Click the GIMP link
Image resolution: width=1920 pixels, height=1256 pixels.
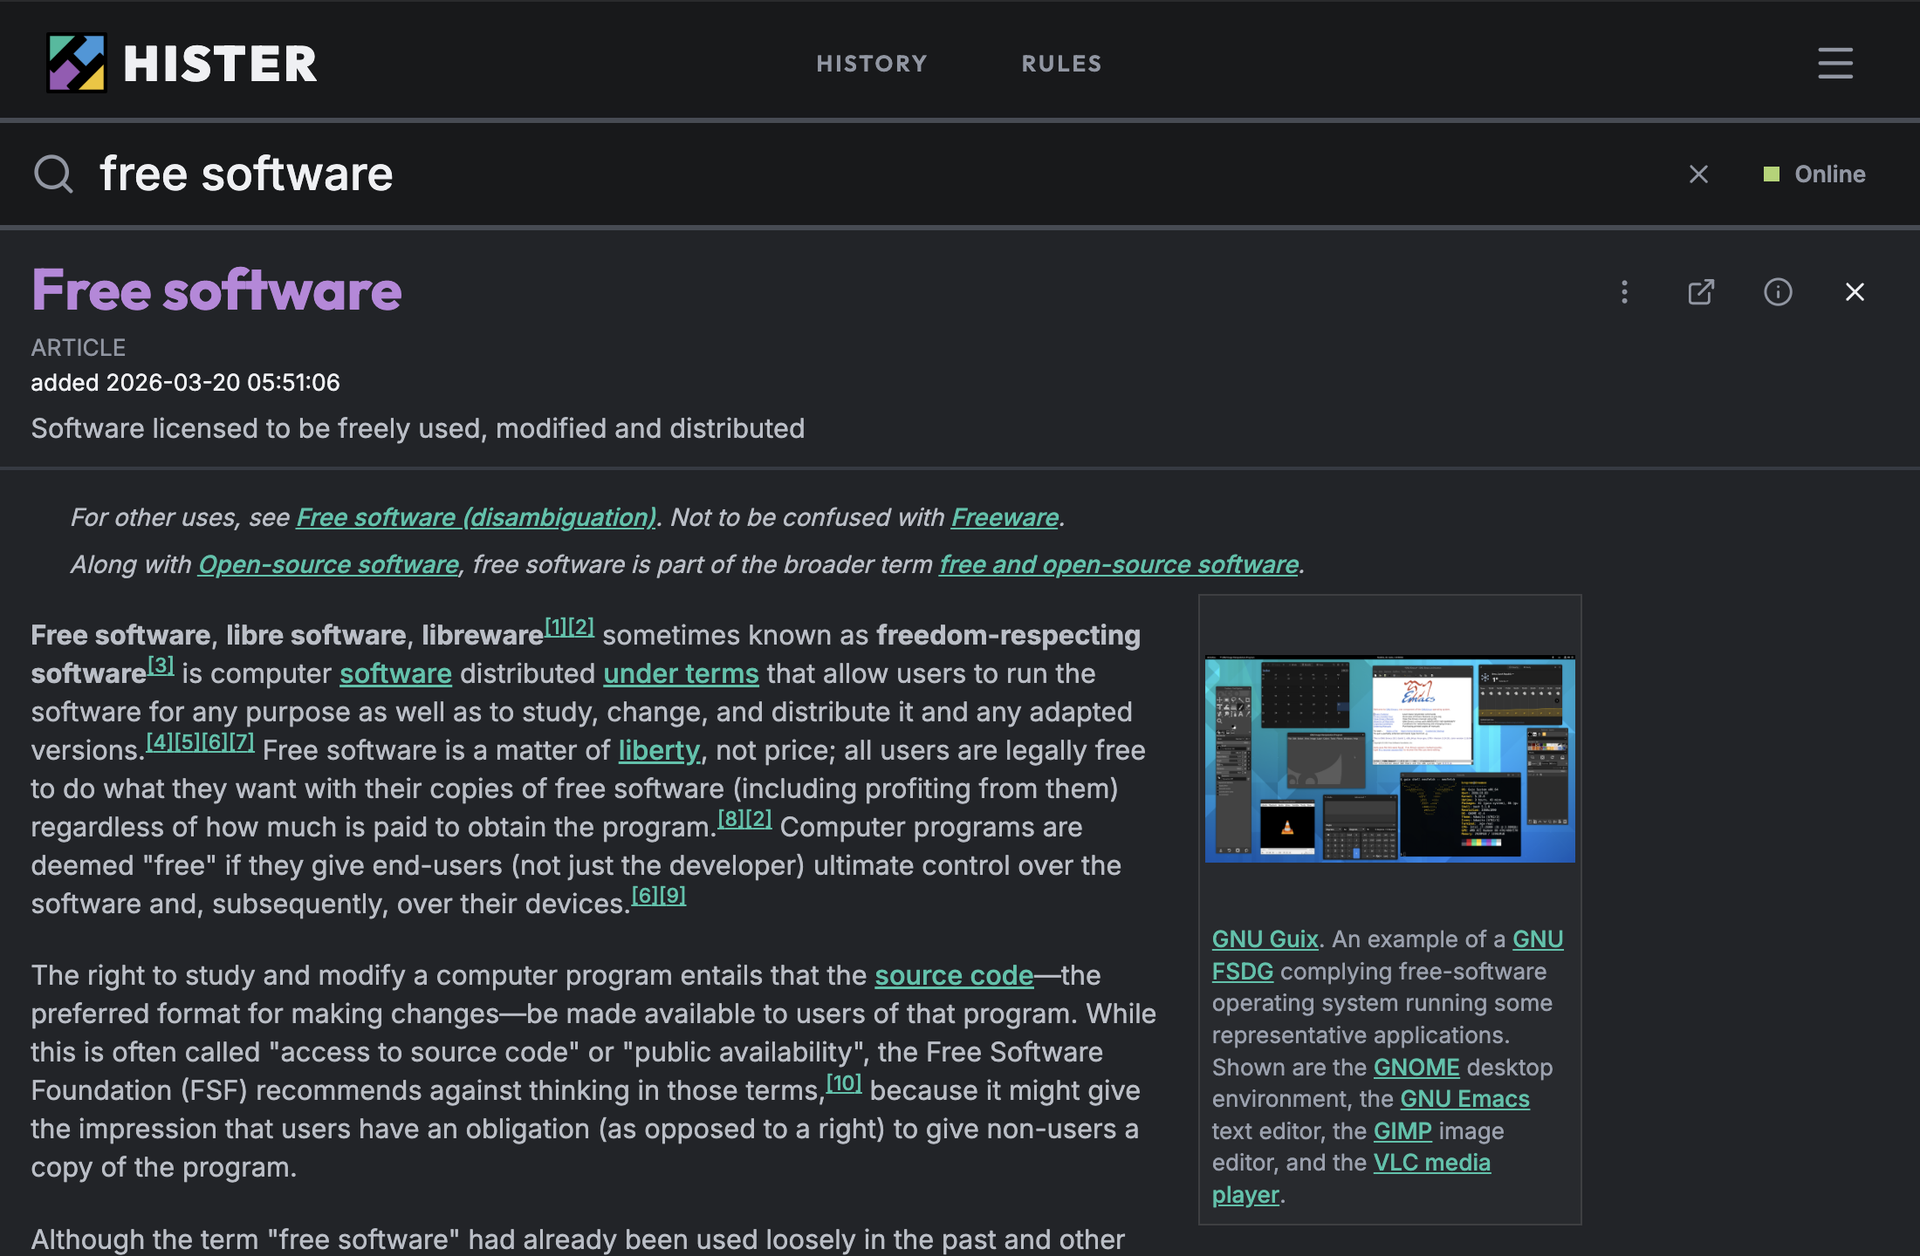[x=1402, y=1131]
